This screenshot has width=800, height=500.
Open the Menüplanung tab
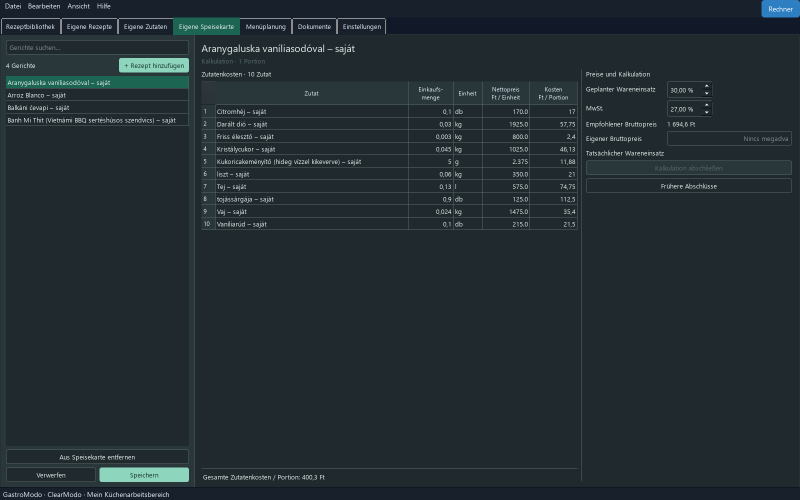point(266,27)
